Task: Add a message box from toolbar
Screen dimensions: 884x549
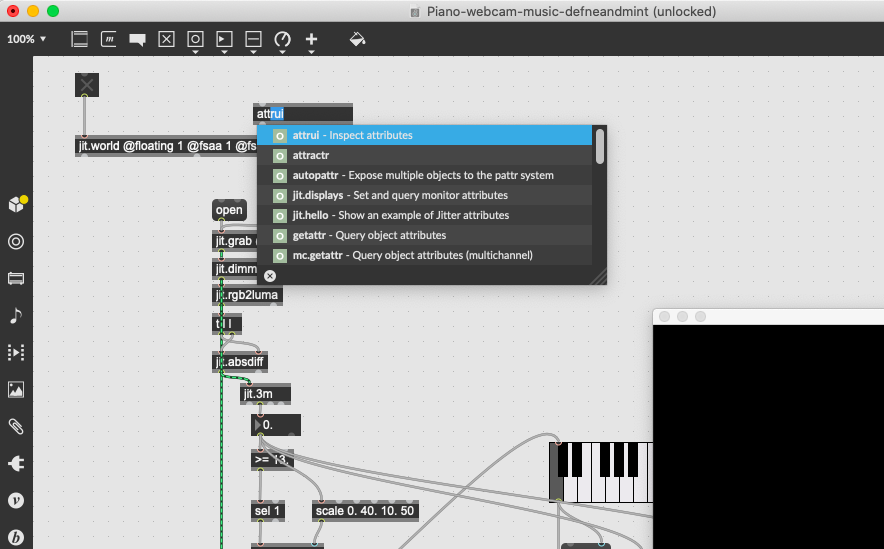Action: (x=109, y=39)
